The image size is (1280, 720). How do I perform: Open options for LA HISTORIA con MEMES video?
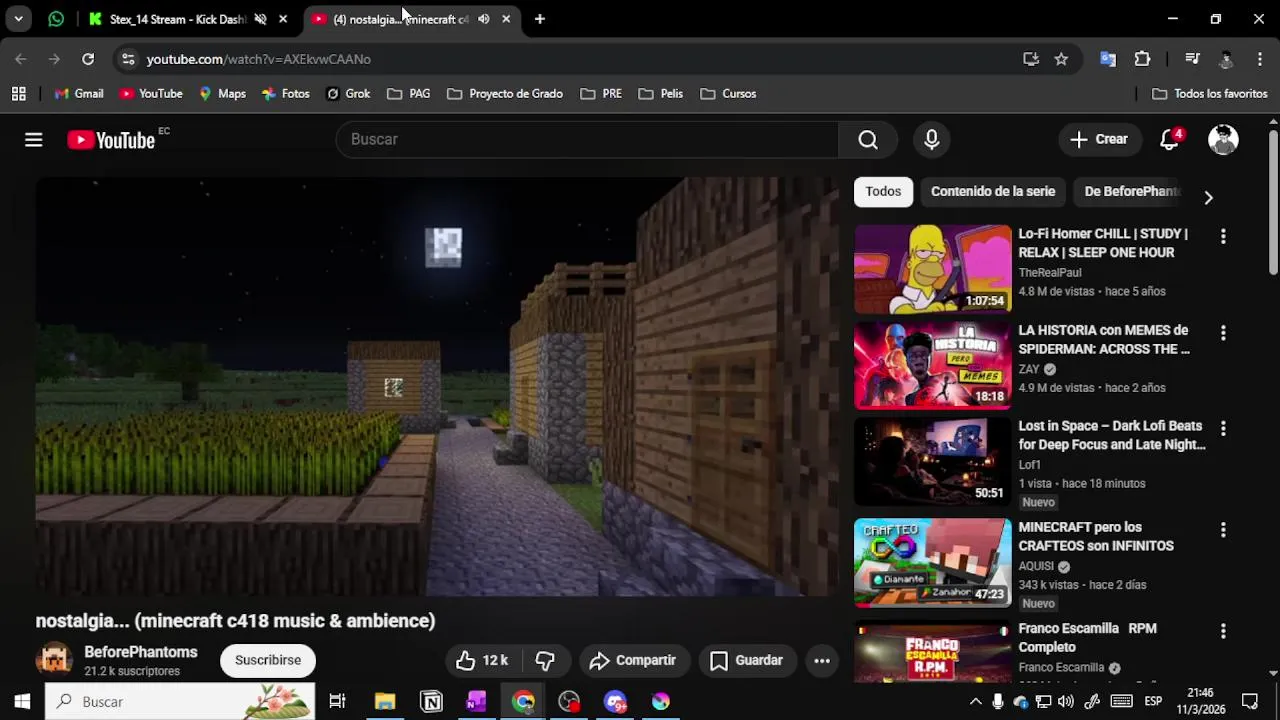[1222, 333]
